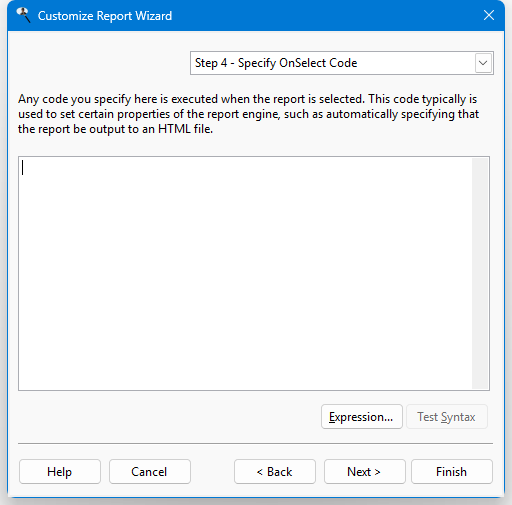Open the Step 4 - Specify OnSelect Code combo box
This screenshot has height=505, width=512.
[342, 63]
